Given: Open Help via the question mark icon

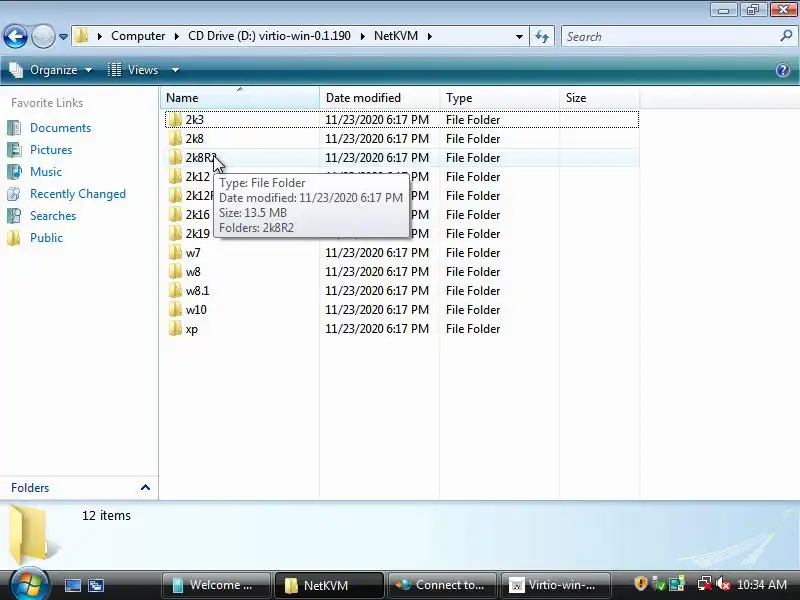Looking at the screenshot, I should (783, 70).
